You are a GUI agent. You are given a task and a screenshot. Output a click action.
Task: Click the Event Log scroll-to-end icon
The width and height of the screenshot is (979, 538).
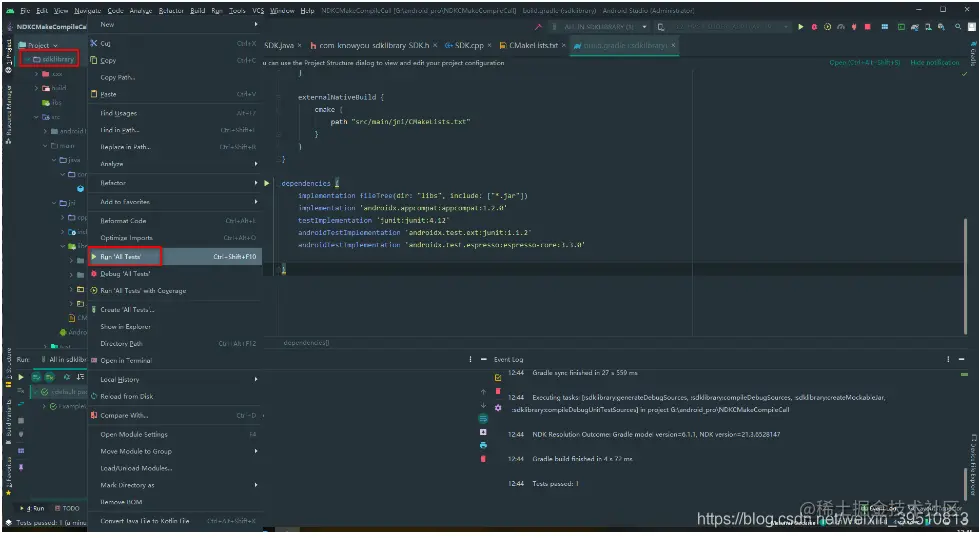tap(483, 432)
